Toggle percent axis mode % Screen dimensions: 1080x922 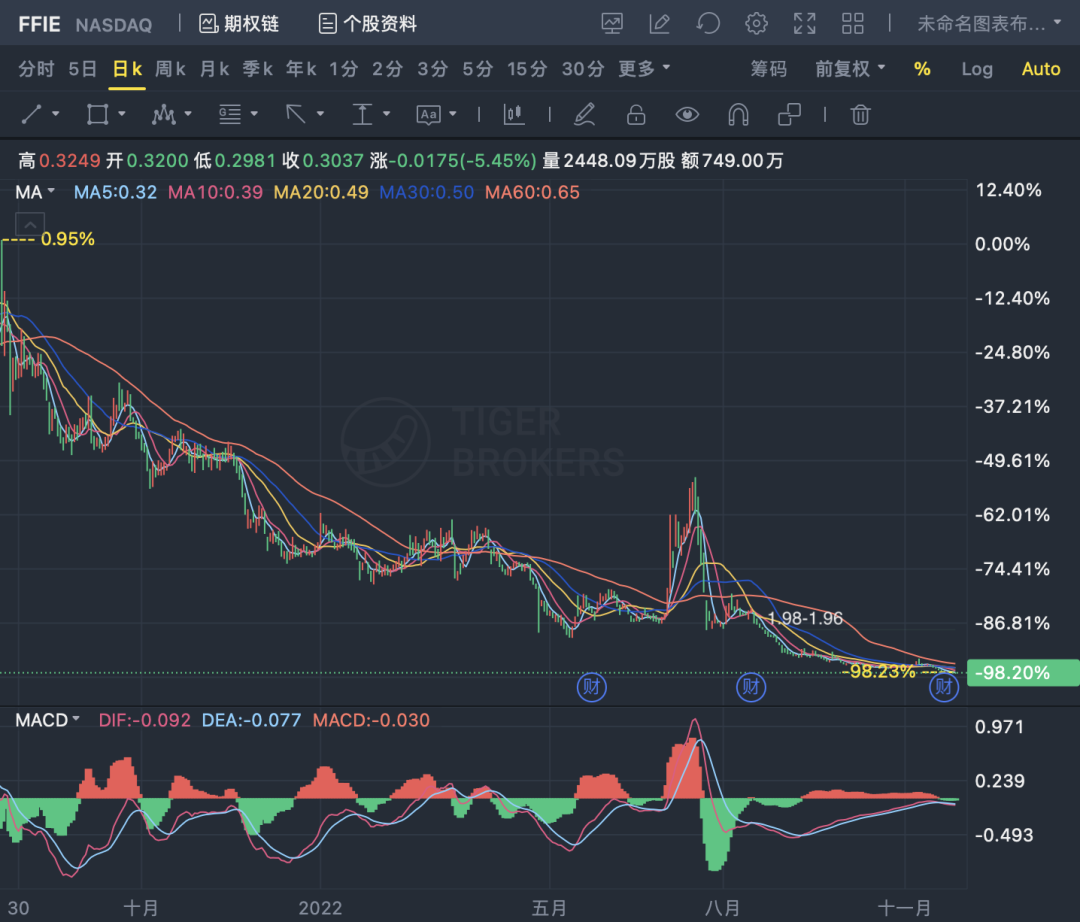tap(922, 69)
